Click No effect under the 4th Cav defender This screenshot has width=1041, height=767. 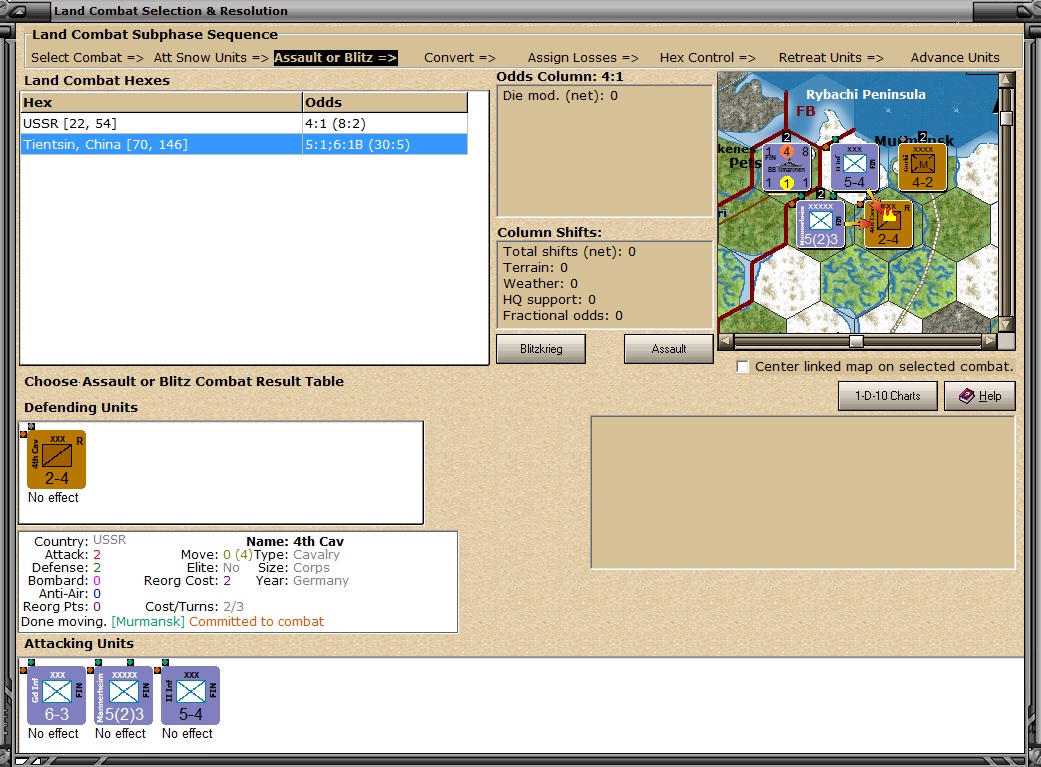[53, 497]
